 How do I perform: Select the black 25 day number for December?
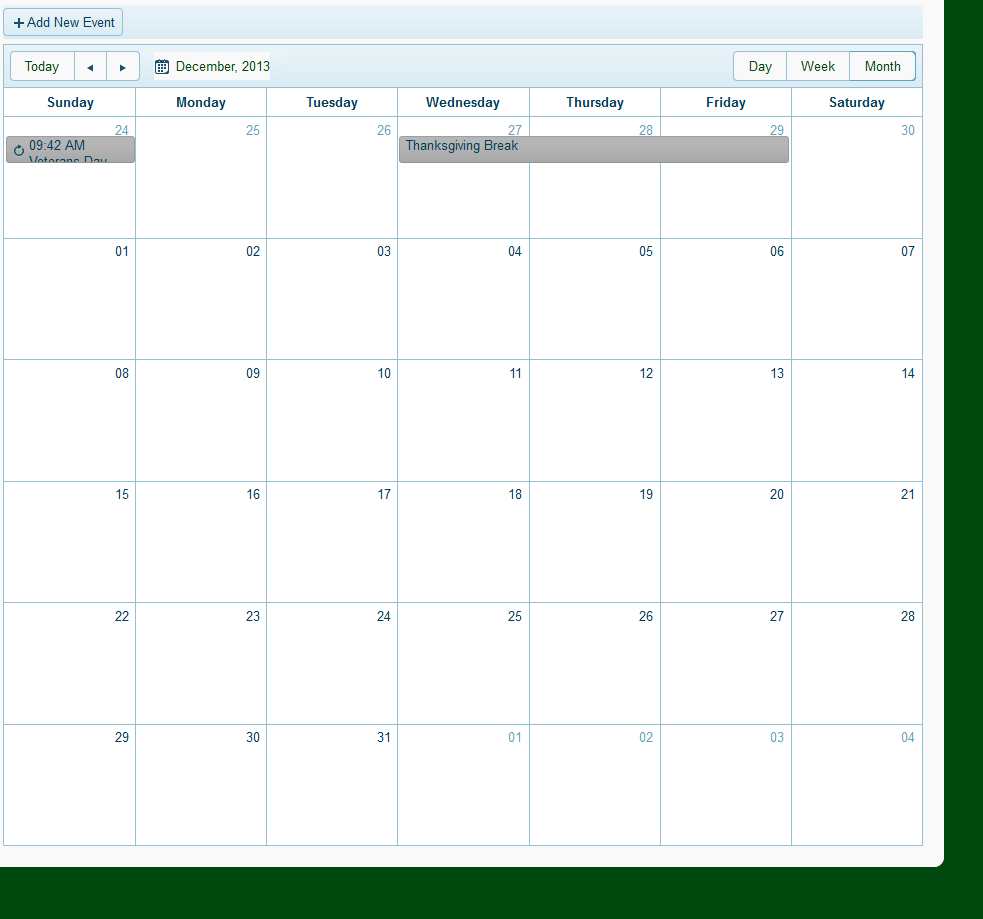tap(515, 616)
